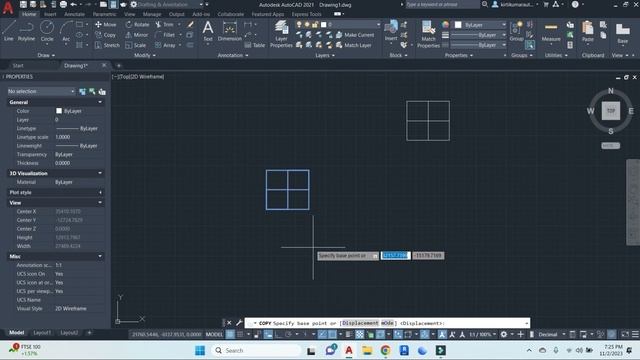Click the Erase tool icon
This screenshot has height=360, width=640.
[x=190, y=24]
